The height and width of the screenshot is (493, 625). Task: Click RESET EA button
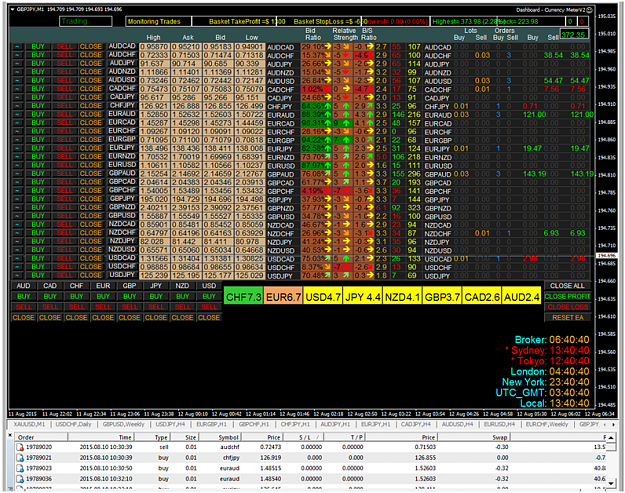pos(567,318)
